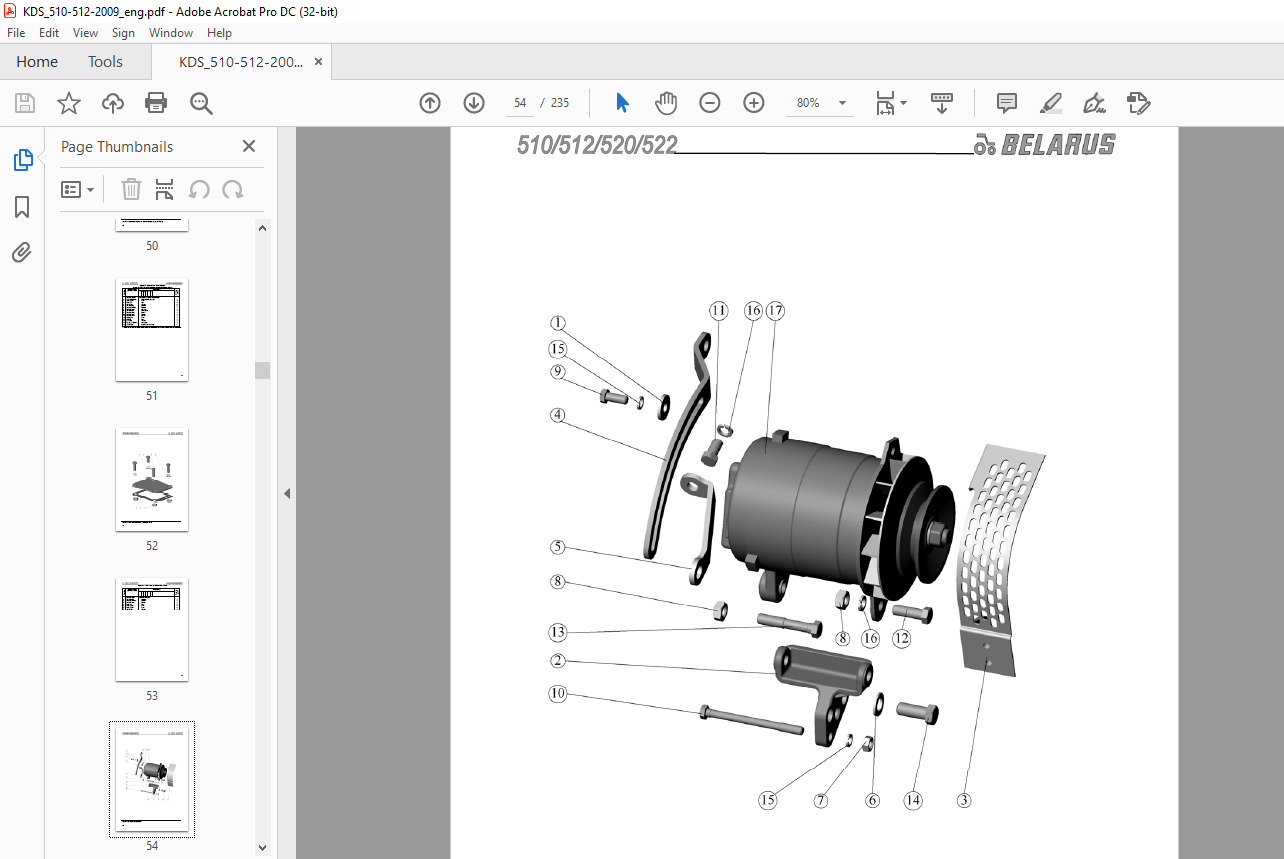The height and width of the screenshot is (859, 1284).
Task: Rotate pages clockwise
Action: click(233, 189)
